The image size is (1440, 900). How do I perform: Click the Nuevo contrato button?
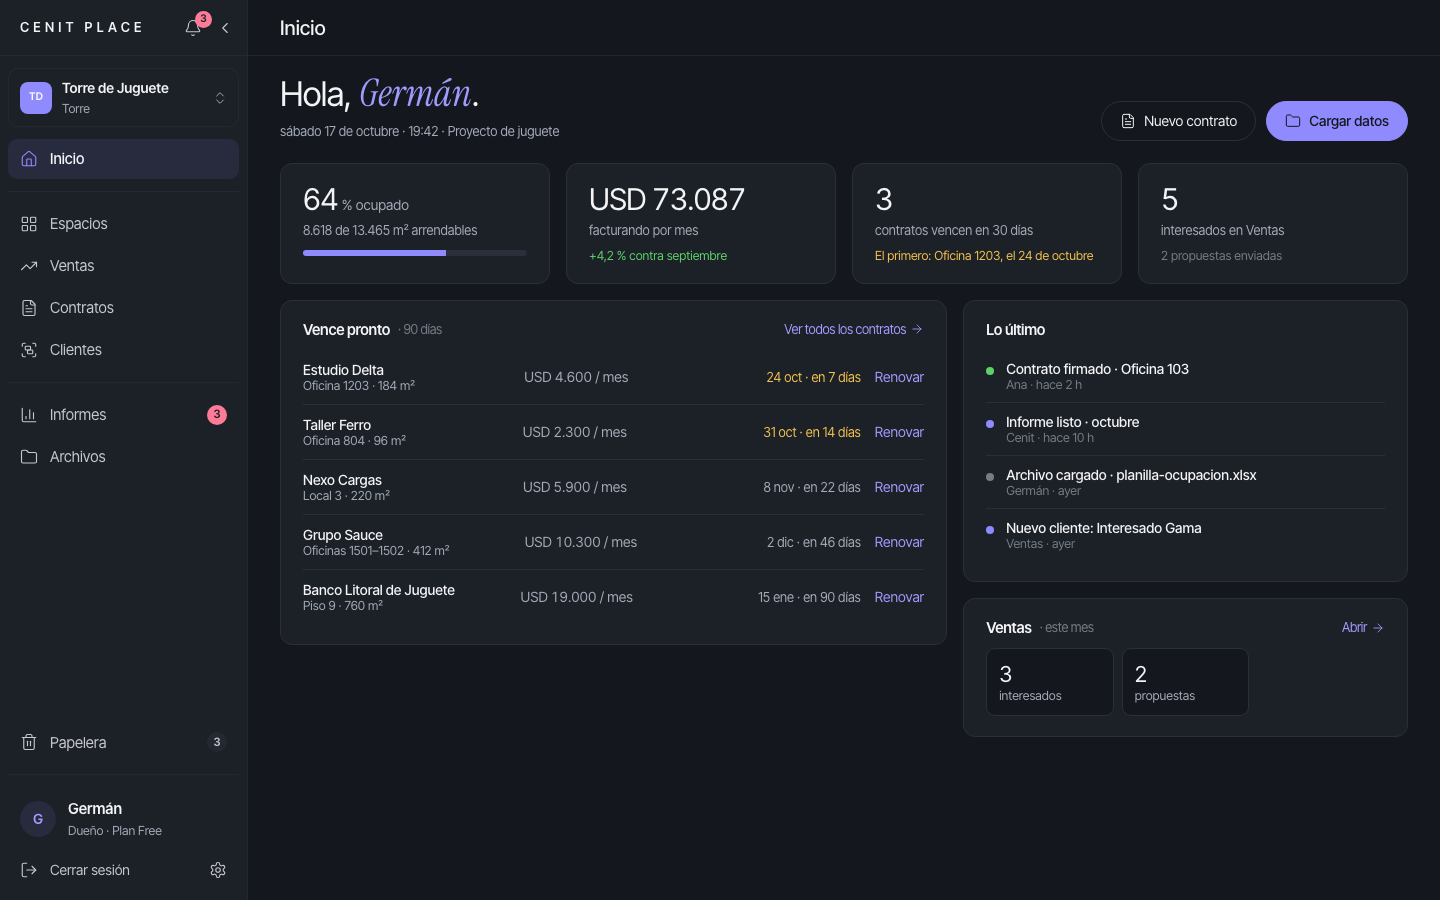tap(1178, 121)
